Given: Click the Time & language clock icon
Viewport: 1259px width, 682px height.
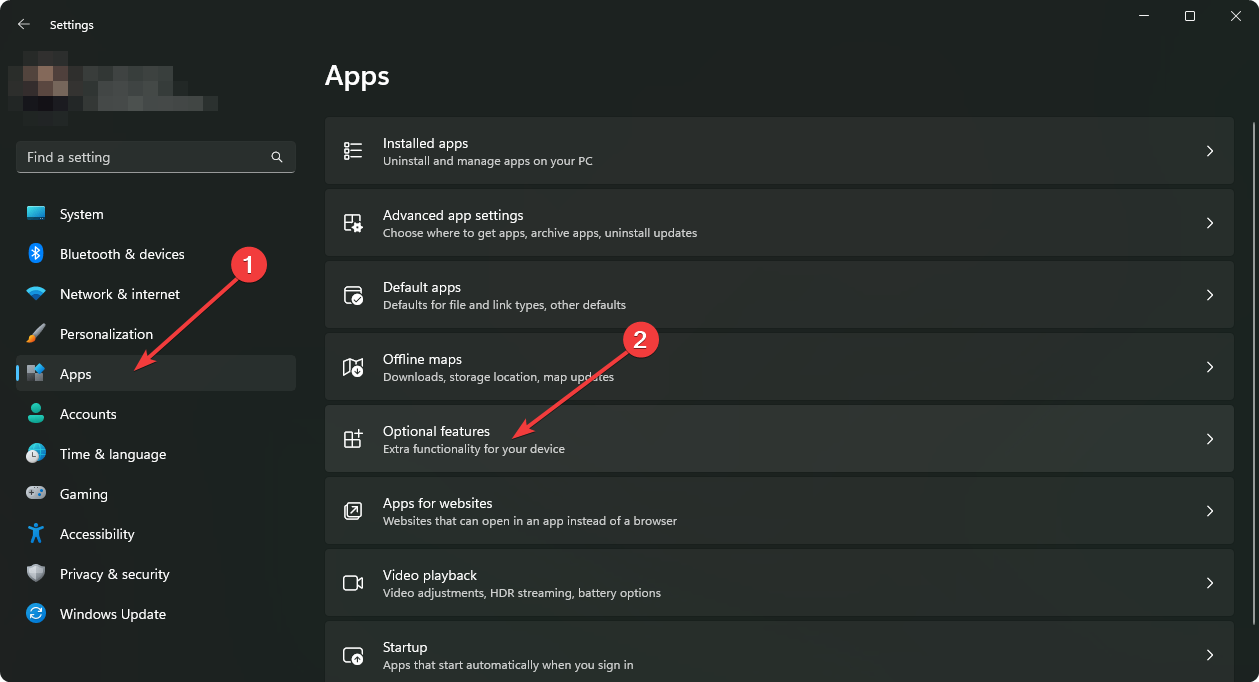Looking at the screenshot, I should coord(36,454).
